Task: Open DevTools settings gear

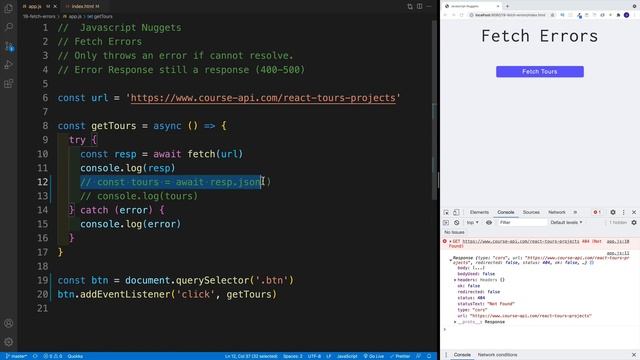Action: coord(613,212)
